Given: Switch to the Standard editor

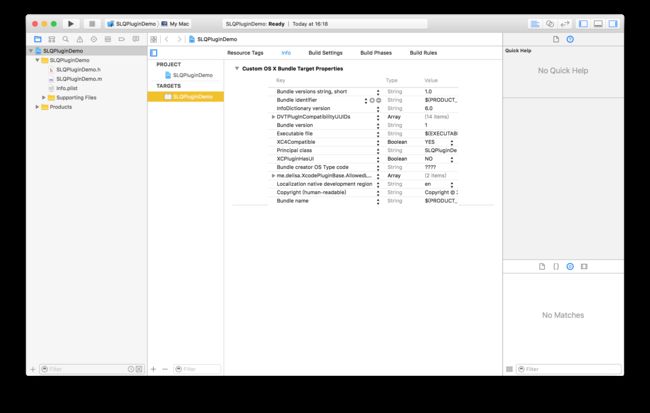Looking at the screenshot, I should pyautogui.click(x=535, y=24).
